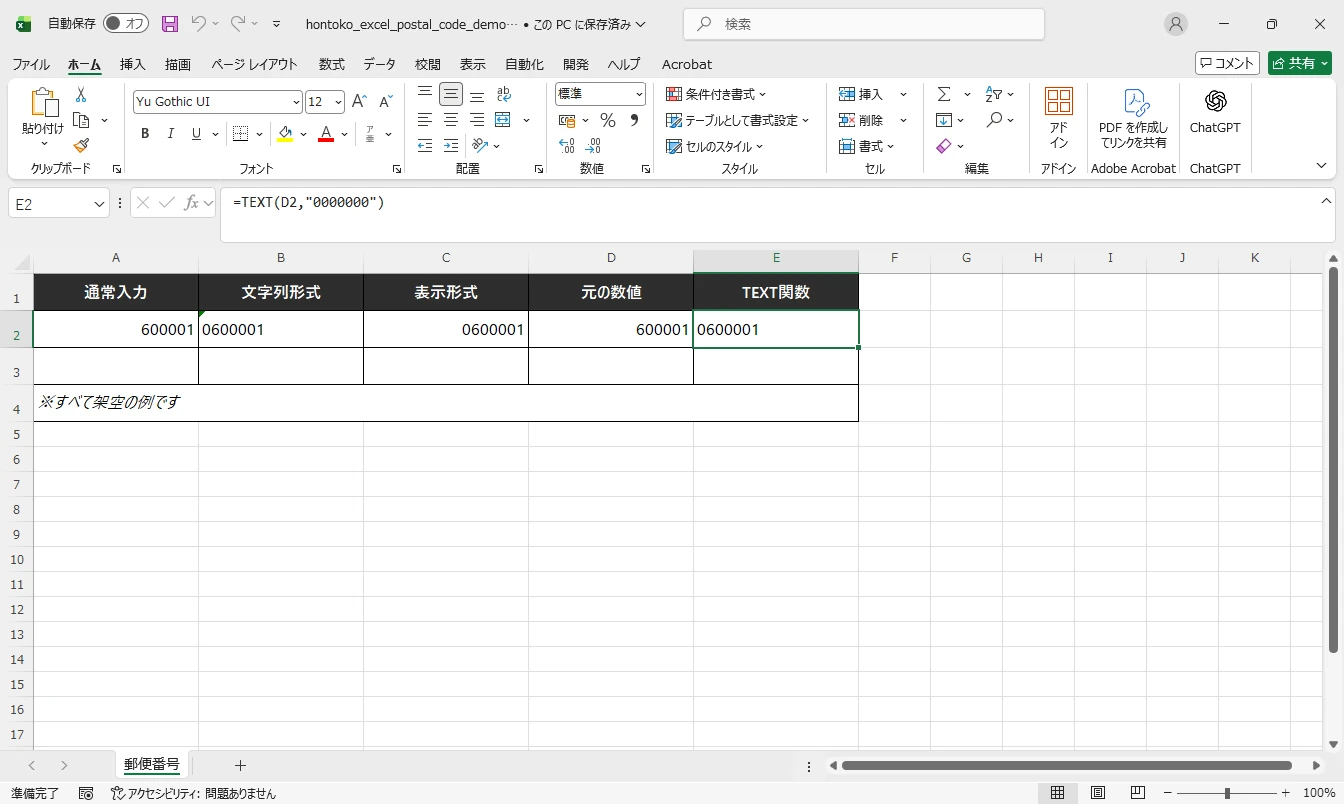Click the AutoSum sigma icon

point(944,94)
